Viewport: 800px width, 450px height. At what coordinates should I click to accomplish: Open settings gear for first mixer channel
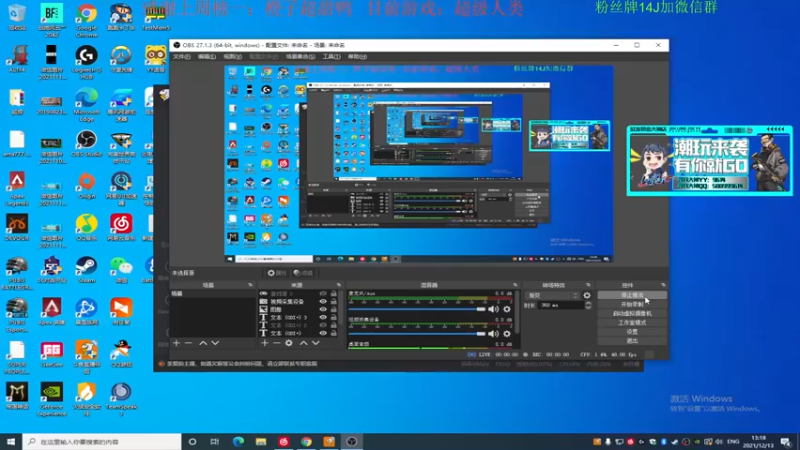tap(507, 309)
